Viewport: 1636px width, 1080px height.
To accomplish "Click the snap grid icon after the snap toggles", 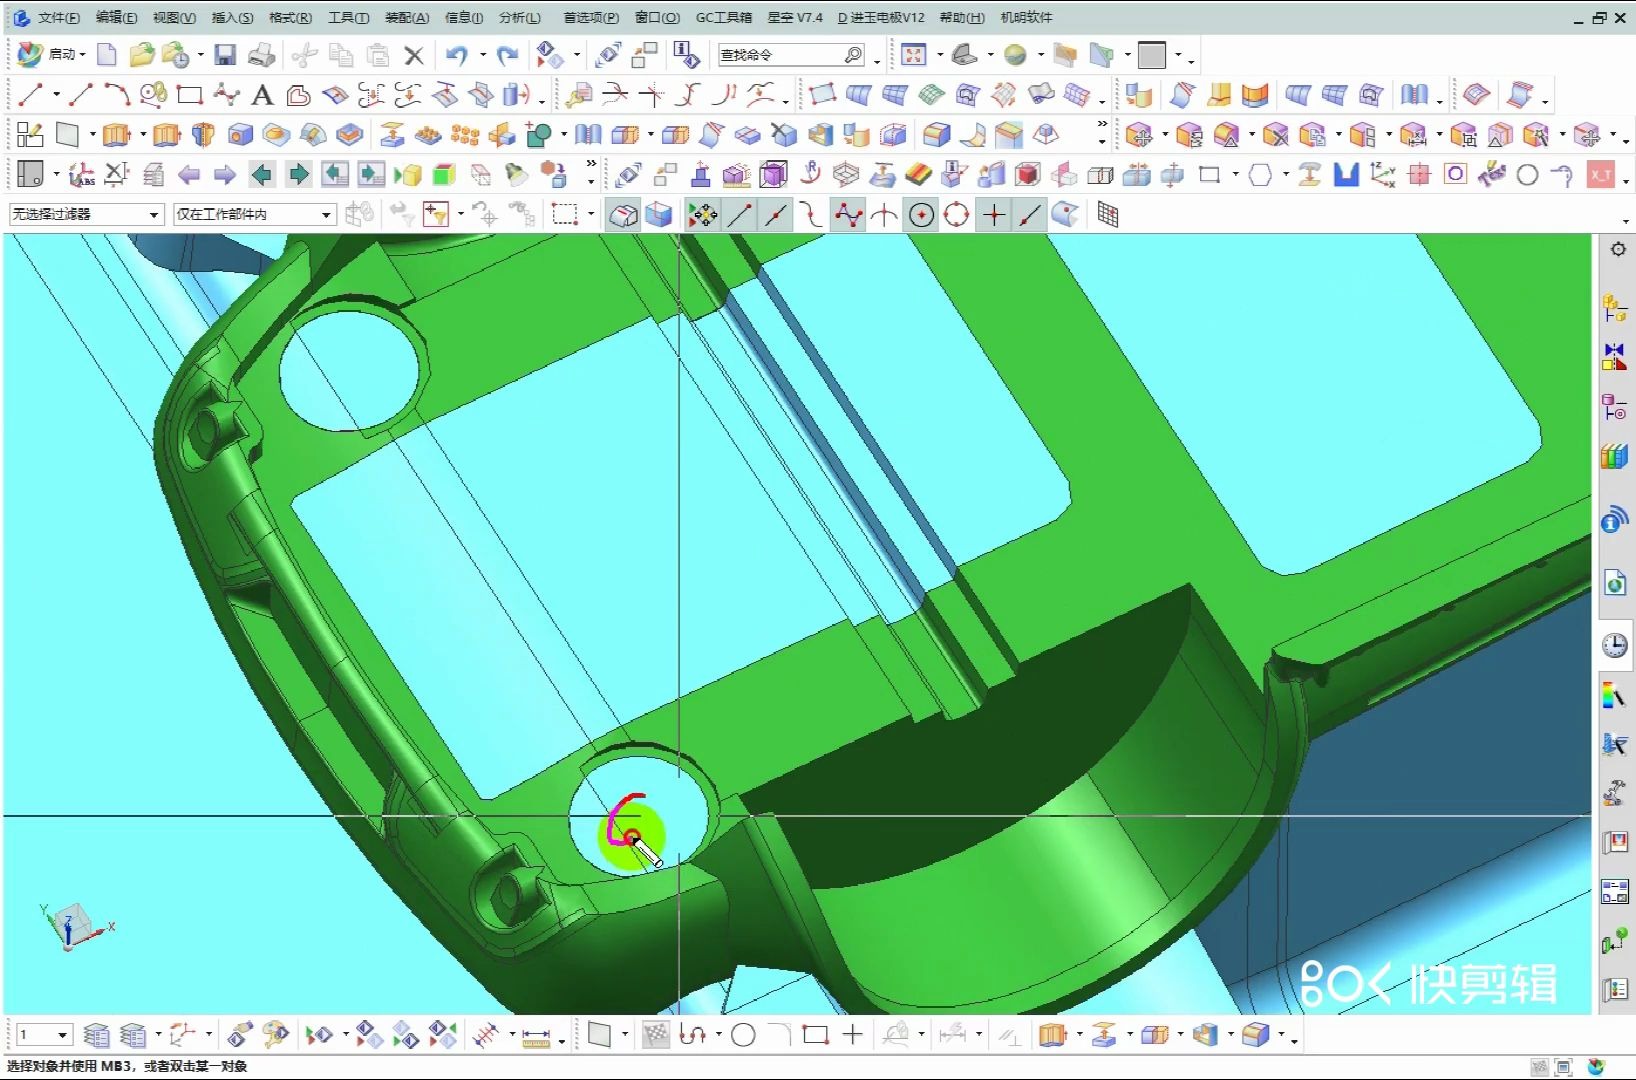I will (x=1107, y=215).
